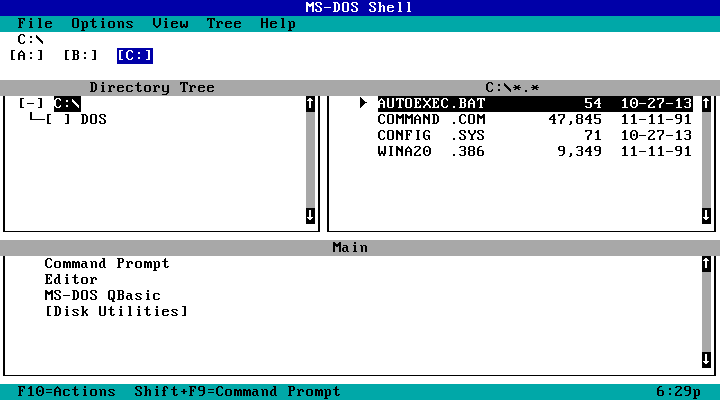This screenshot has width=720, height=400.
Task: Select drive A:
Action: pyautogui.click(x=27, y=56)
